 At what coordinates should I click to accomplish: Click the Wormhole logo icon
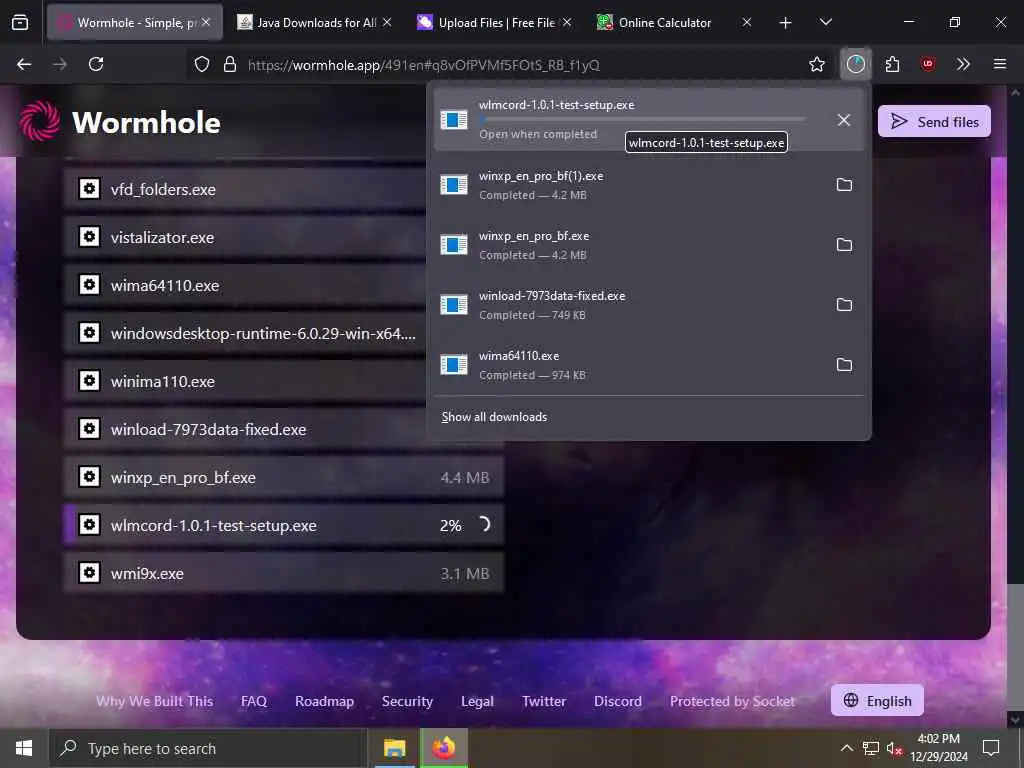[39, 121]
